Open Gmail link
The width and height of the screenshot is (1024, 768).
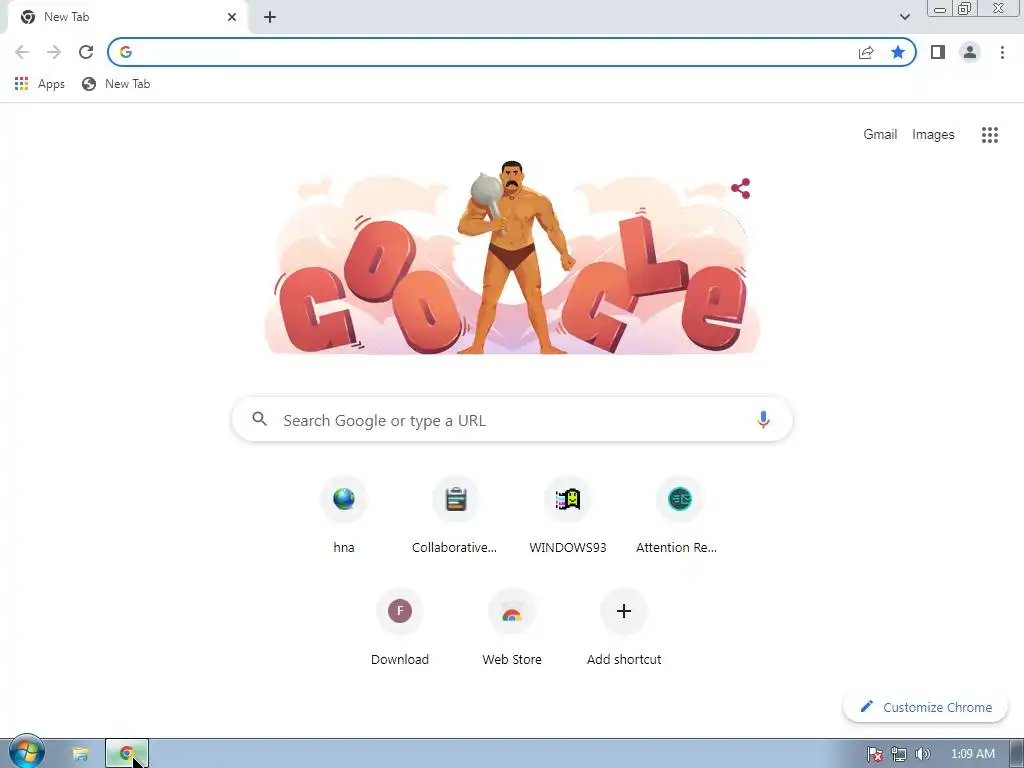(x=880, y=135)
